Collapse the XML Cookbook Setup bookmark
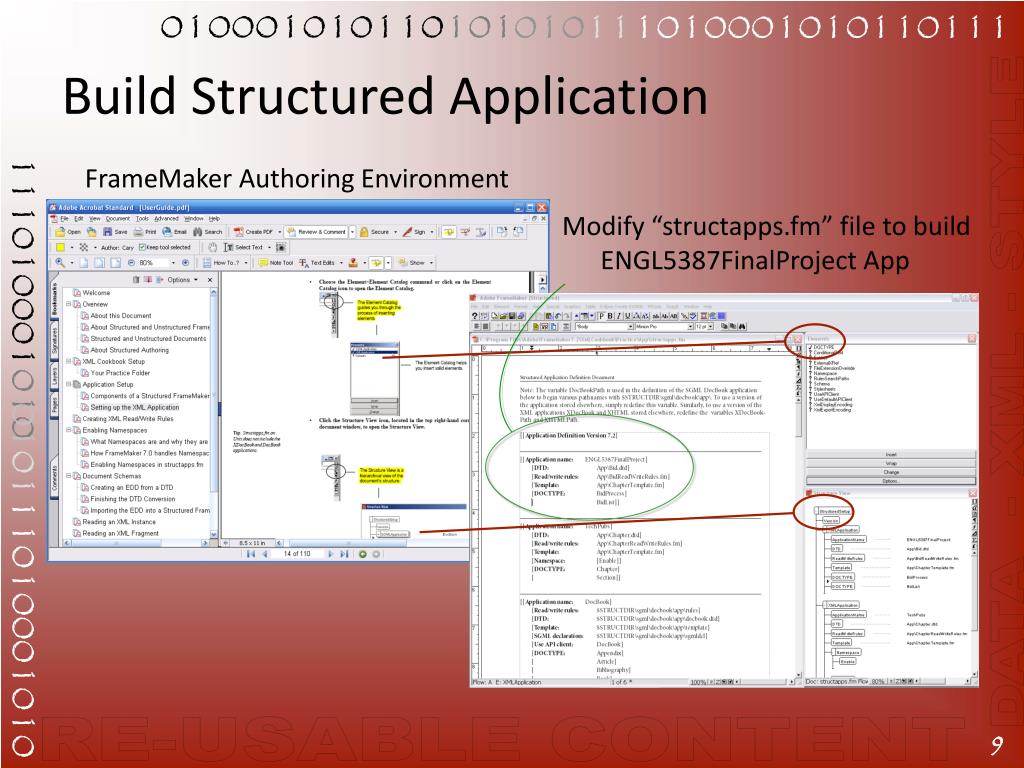Viewport: 1024px width, 768px height. coord(69,361)
